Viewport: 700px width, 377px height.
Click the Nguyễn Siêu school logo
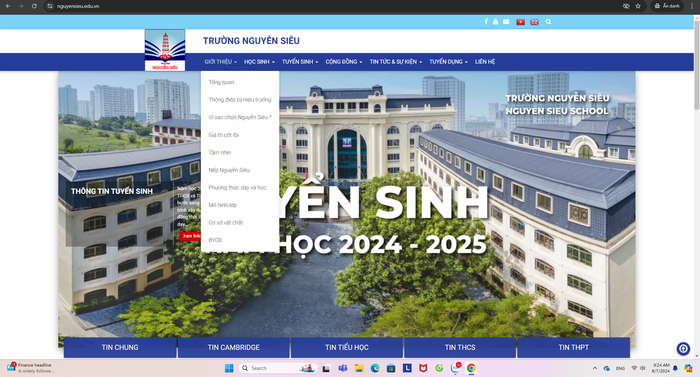click(x=165, y=50)
